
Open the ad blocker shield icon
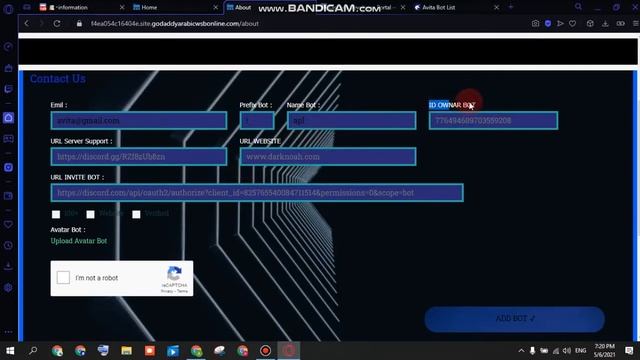[548, 24]
